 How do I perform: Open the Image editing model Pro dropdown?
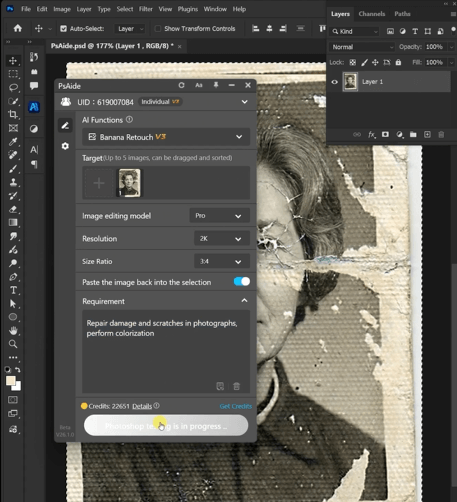(220, 216)
